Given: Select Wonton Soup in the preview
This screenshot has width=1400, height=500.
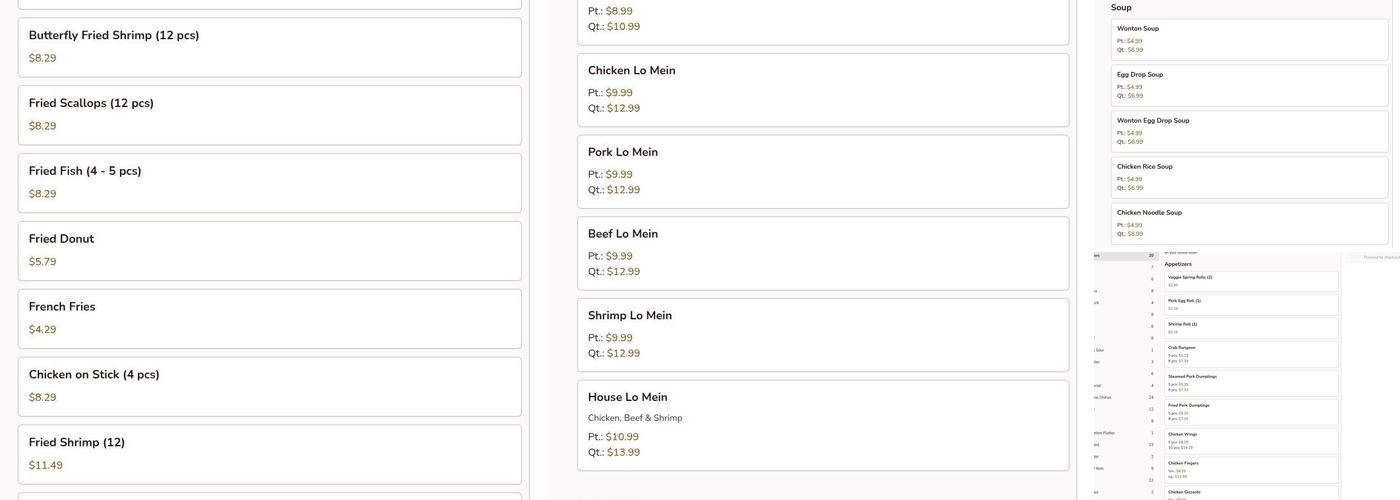Looking at the screenshot, I should pos(1249,39).
